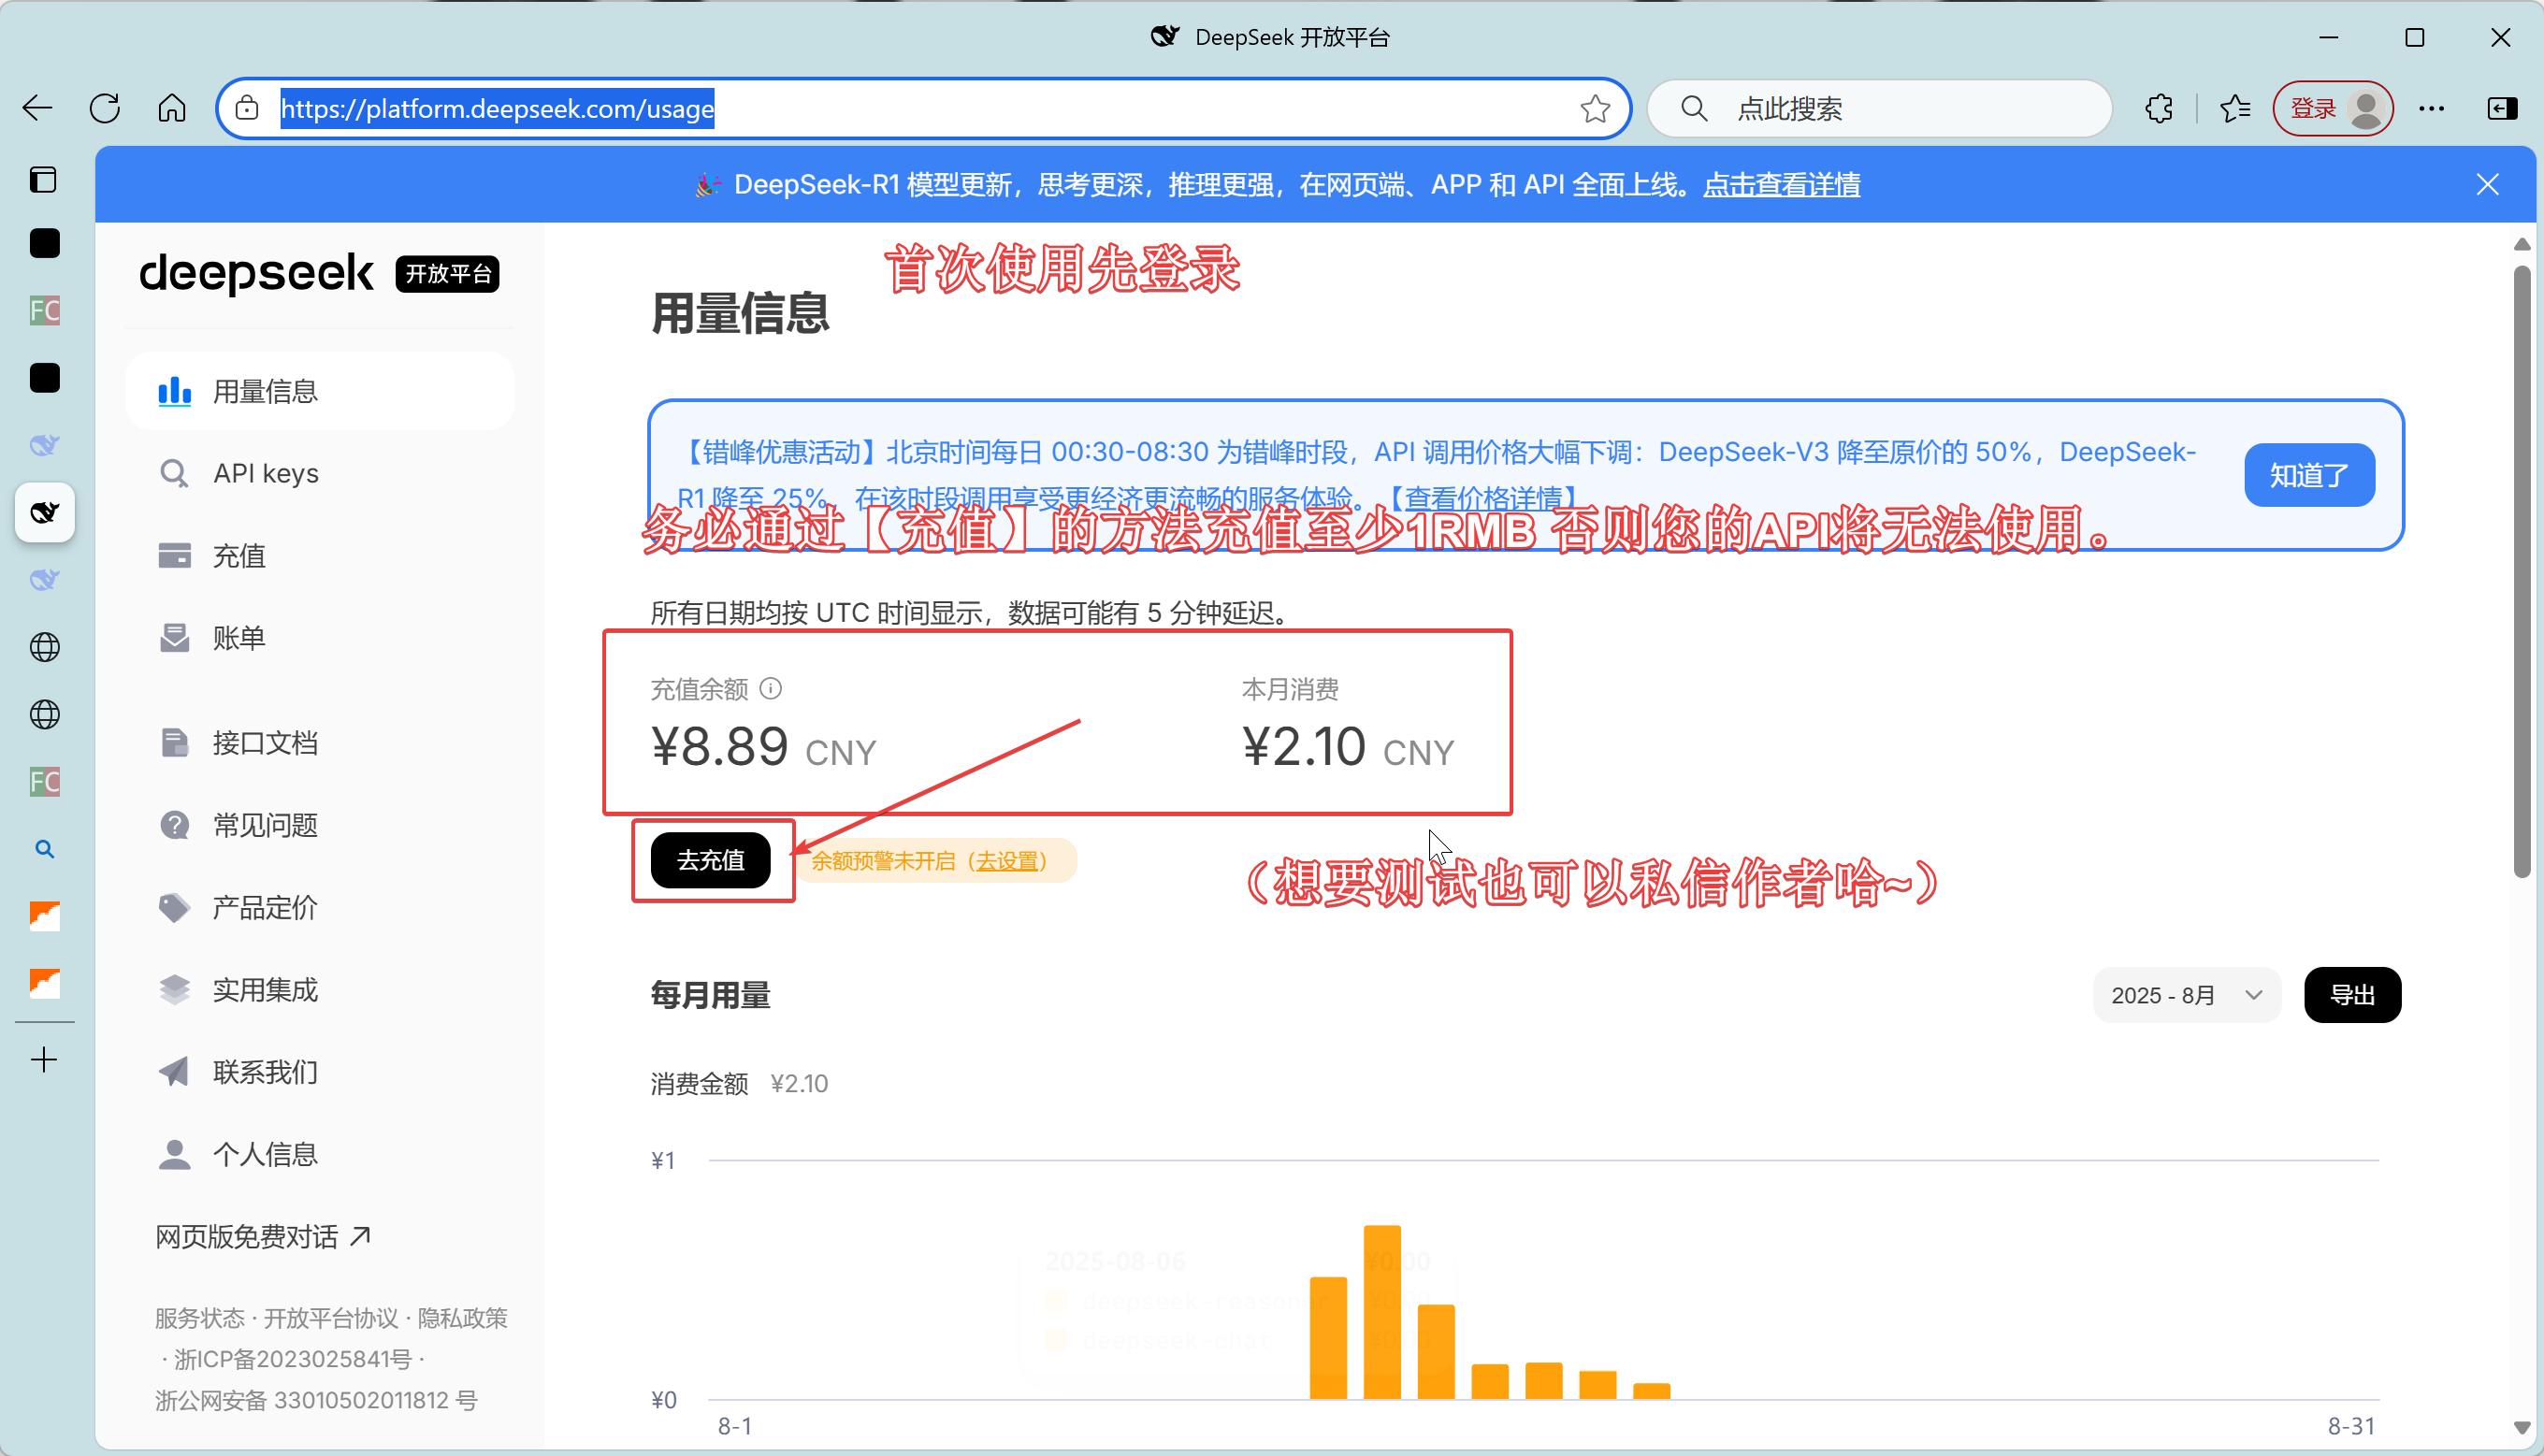Screen dimensions: 2544x1456
Task: Click the ¥2.10 CNY monthly spend value
Action: (1348, 747)
